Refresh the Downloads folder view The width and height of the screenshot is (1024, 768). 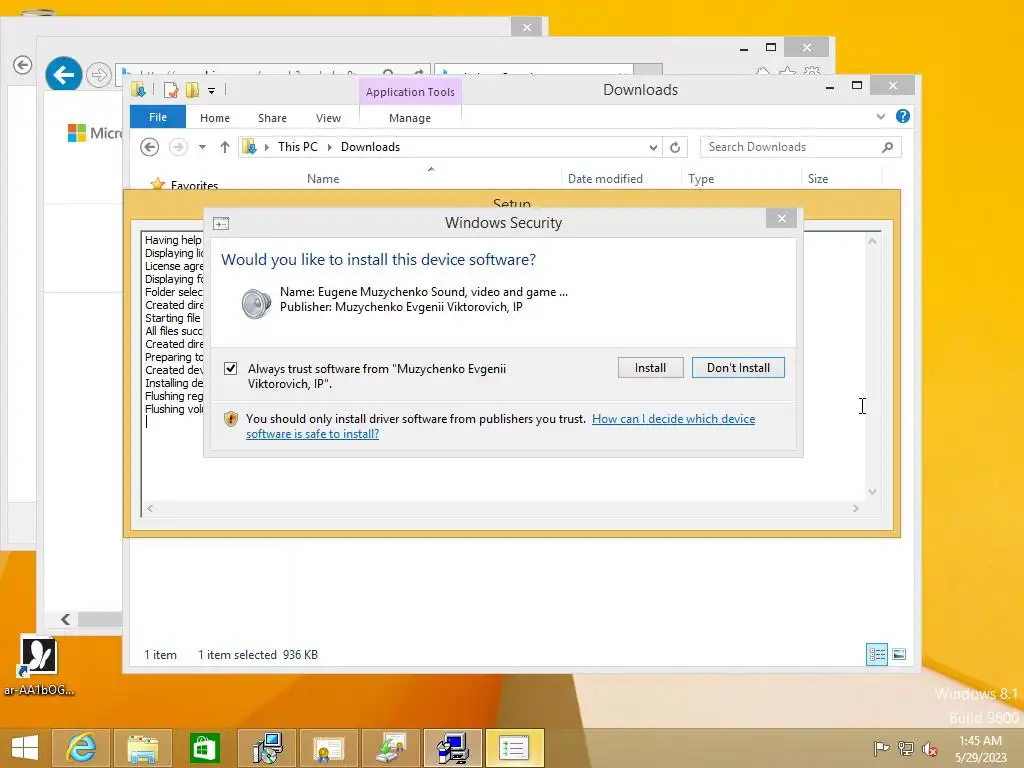[675, 148]
